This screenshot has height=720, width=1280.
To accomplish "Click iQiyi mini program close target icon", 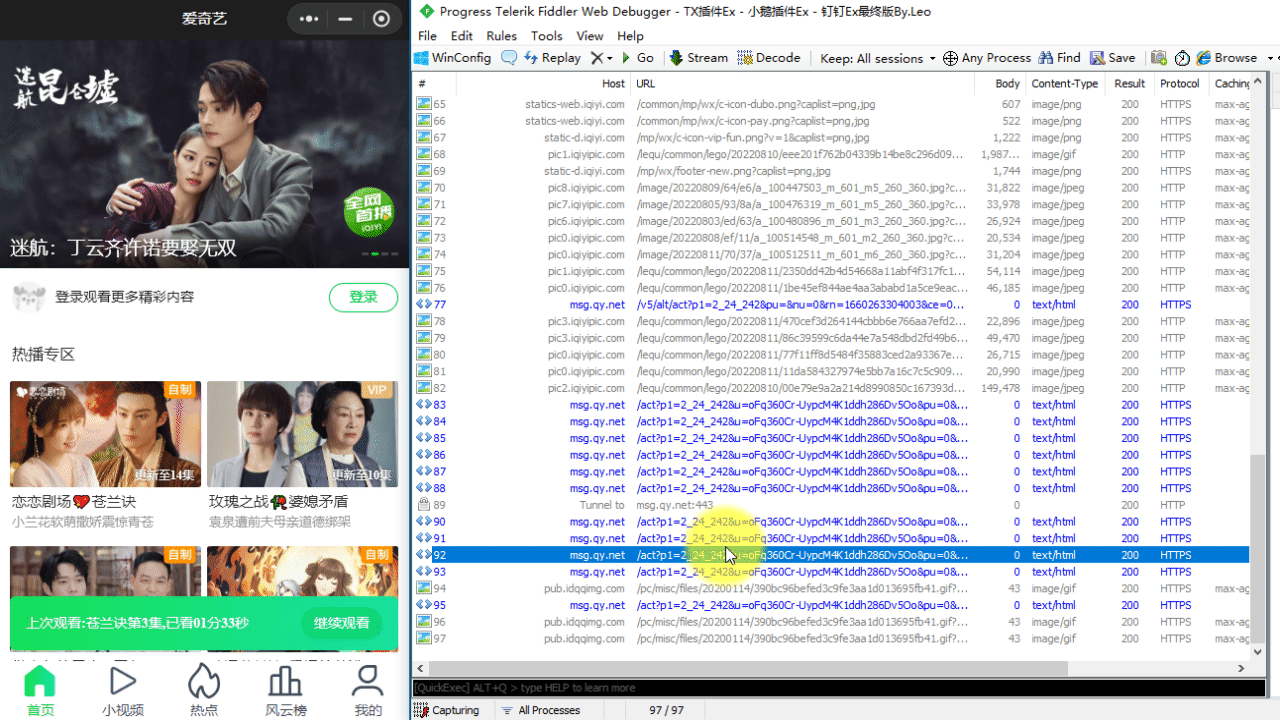I will 381,19.
